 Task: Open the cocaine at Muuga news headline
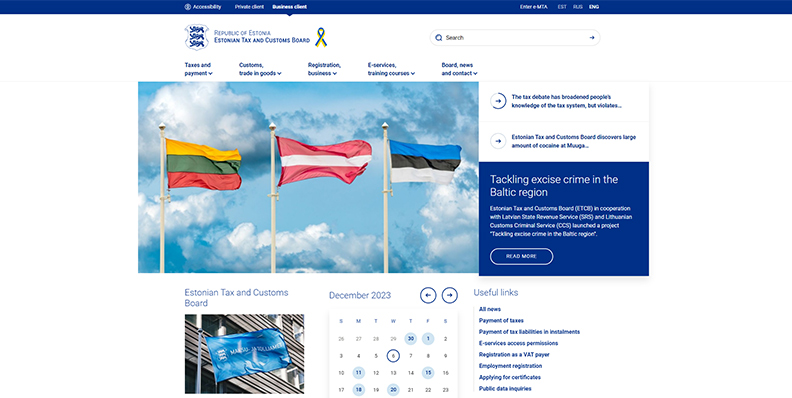(x=573, y=141)
